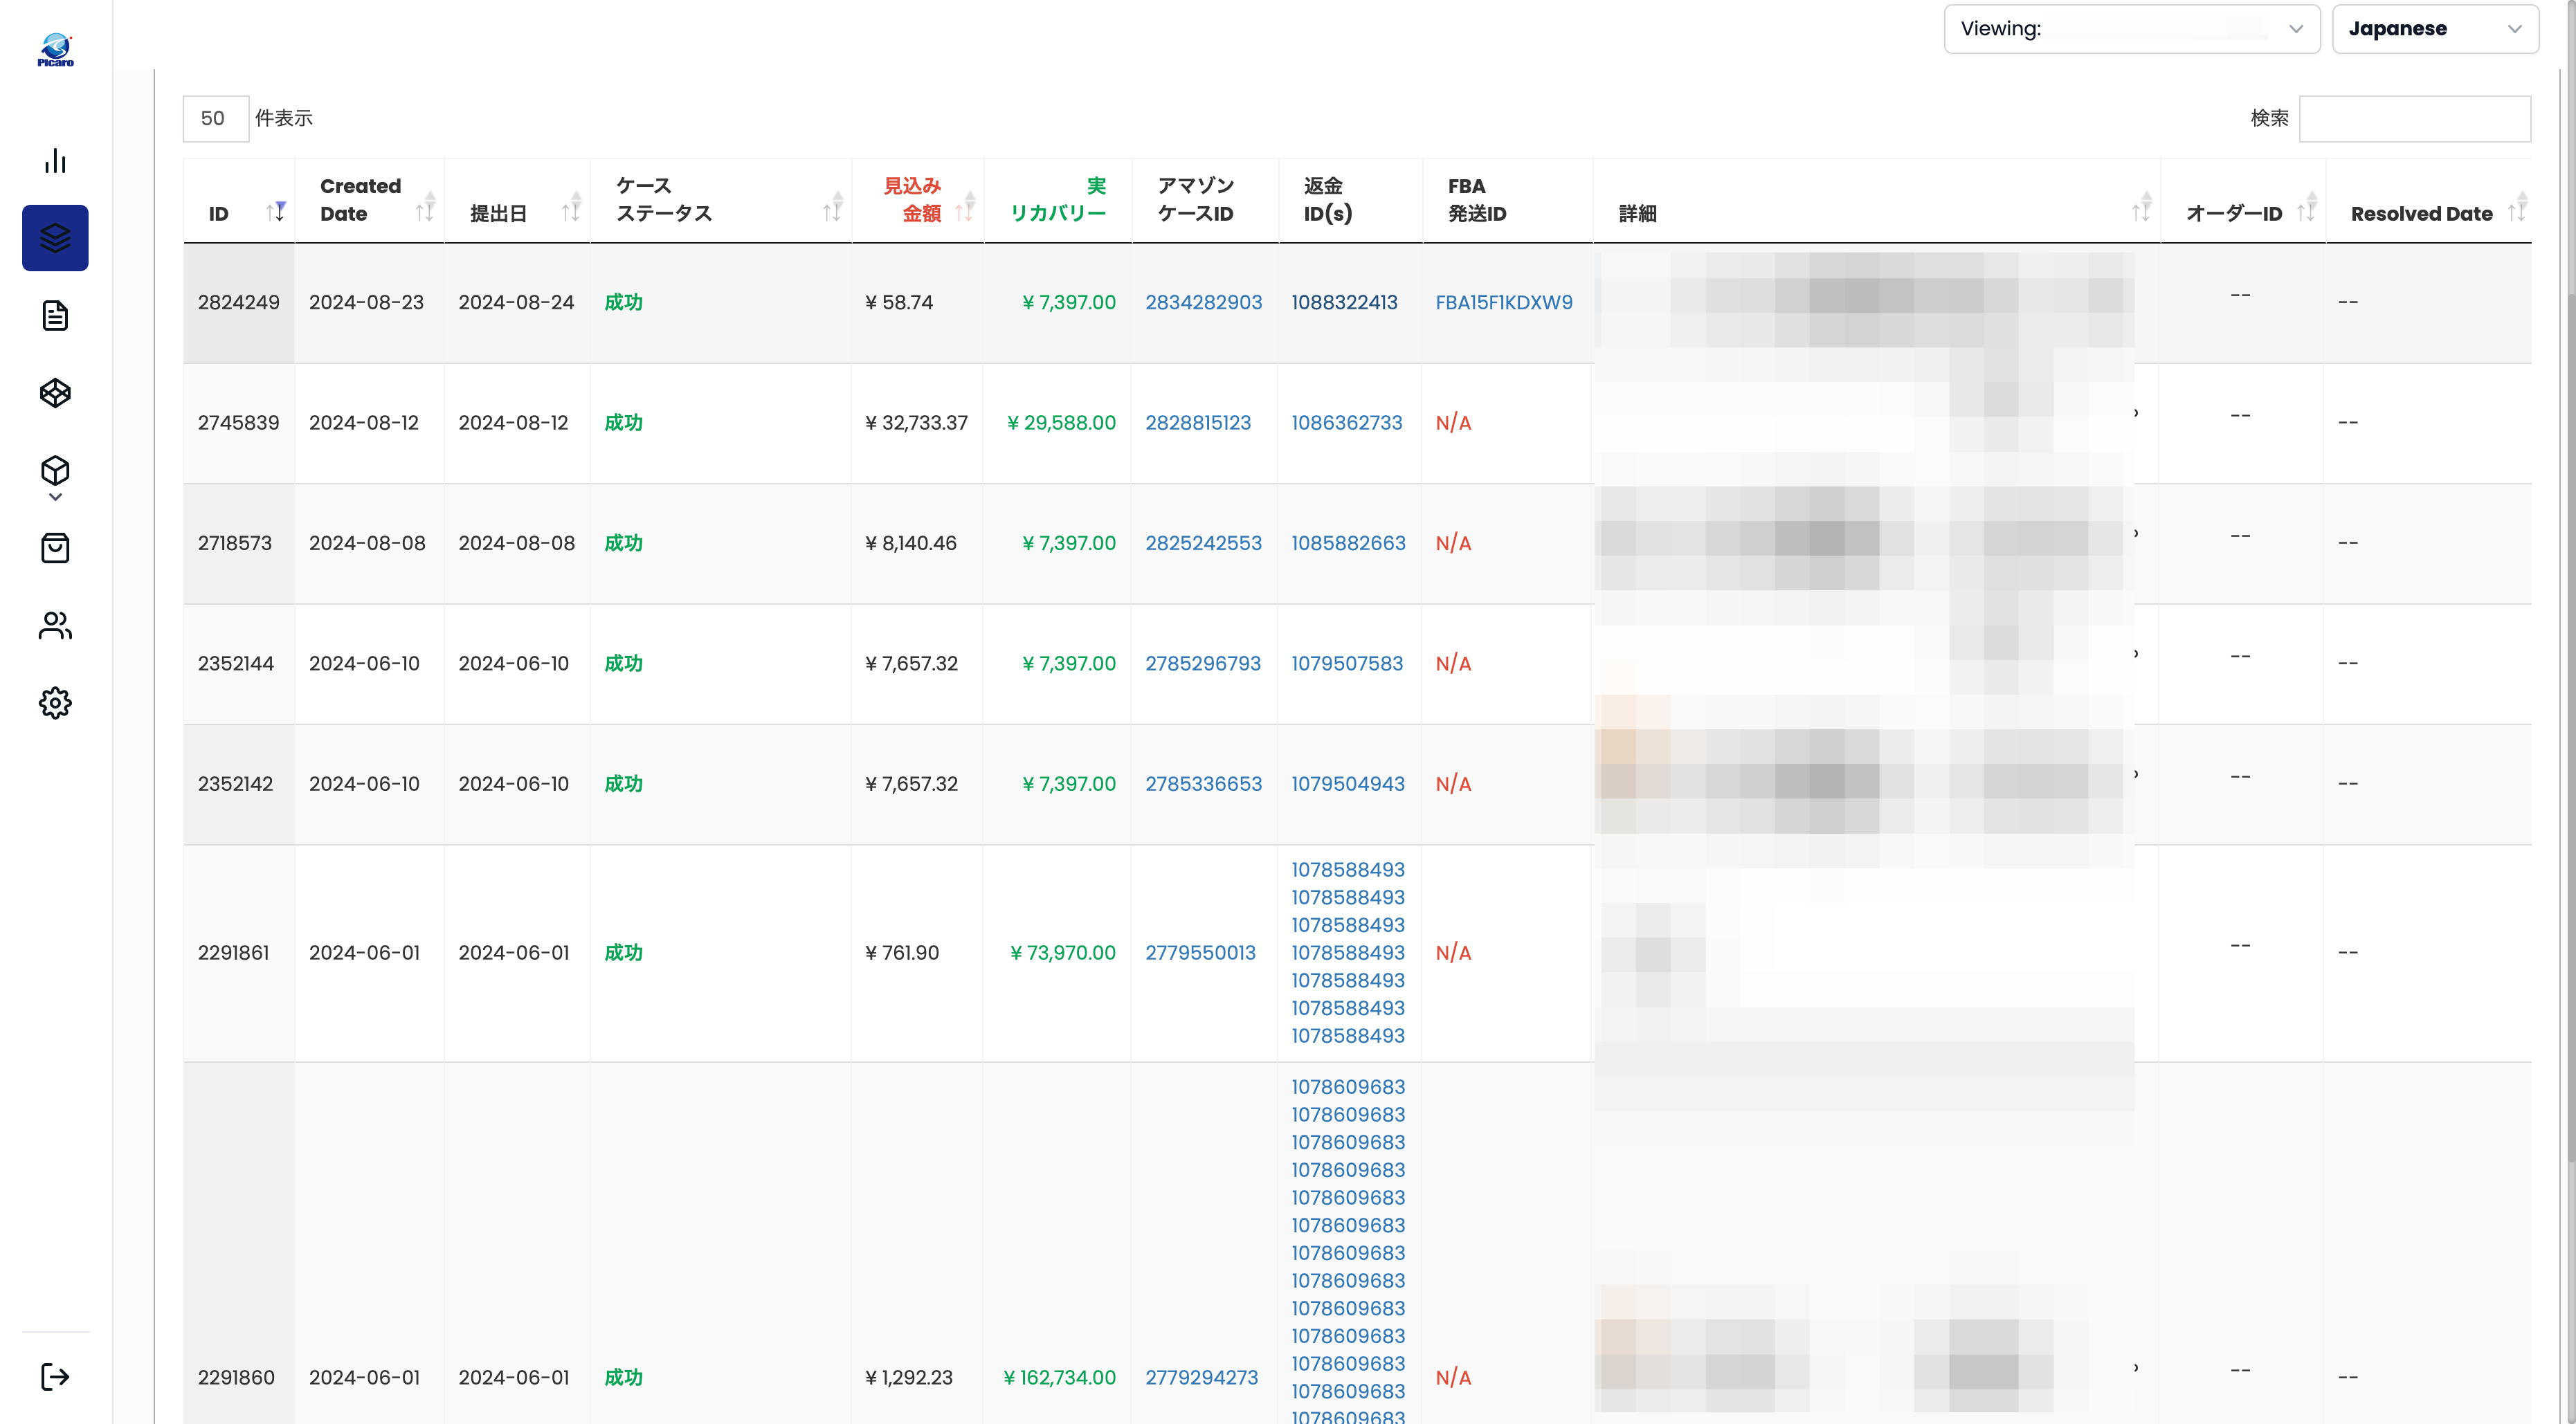
Task: Click the logout icon at sidebar bottom
Action: point(55,1377)
